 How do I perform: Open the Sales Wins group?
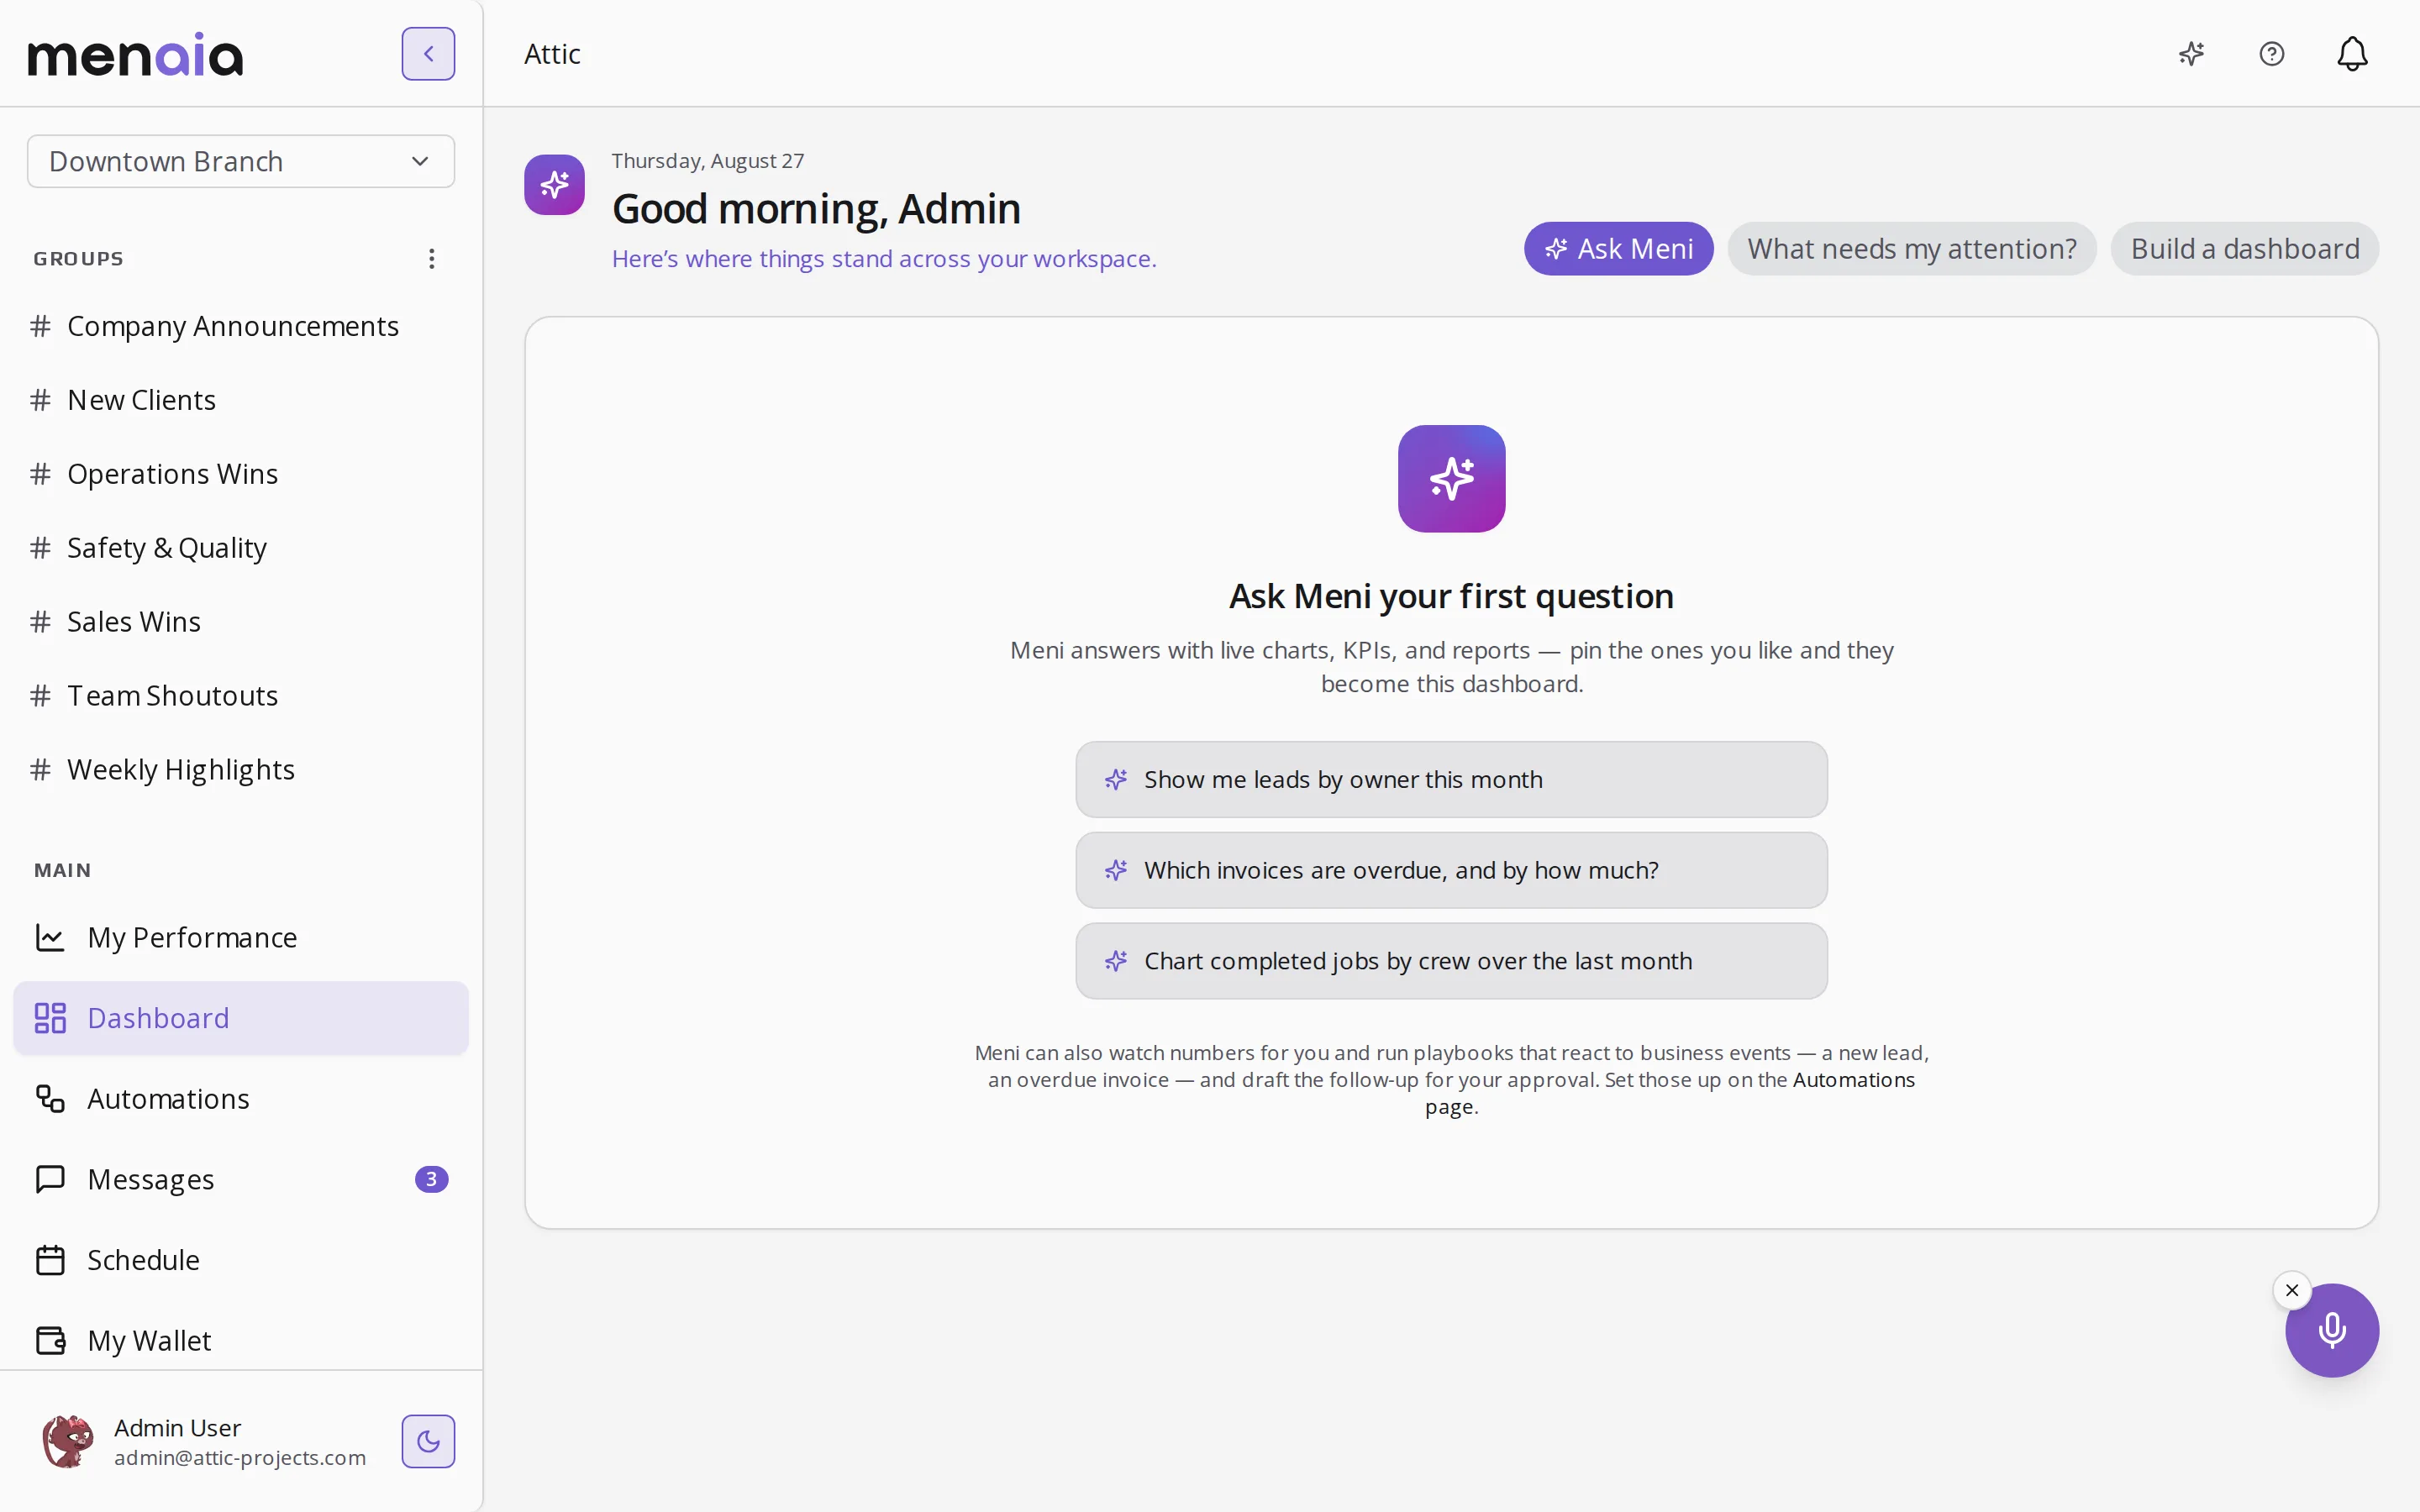[240, 622]
